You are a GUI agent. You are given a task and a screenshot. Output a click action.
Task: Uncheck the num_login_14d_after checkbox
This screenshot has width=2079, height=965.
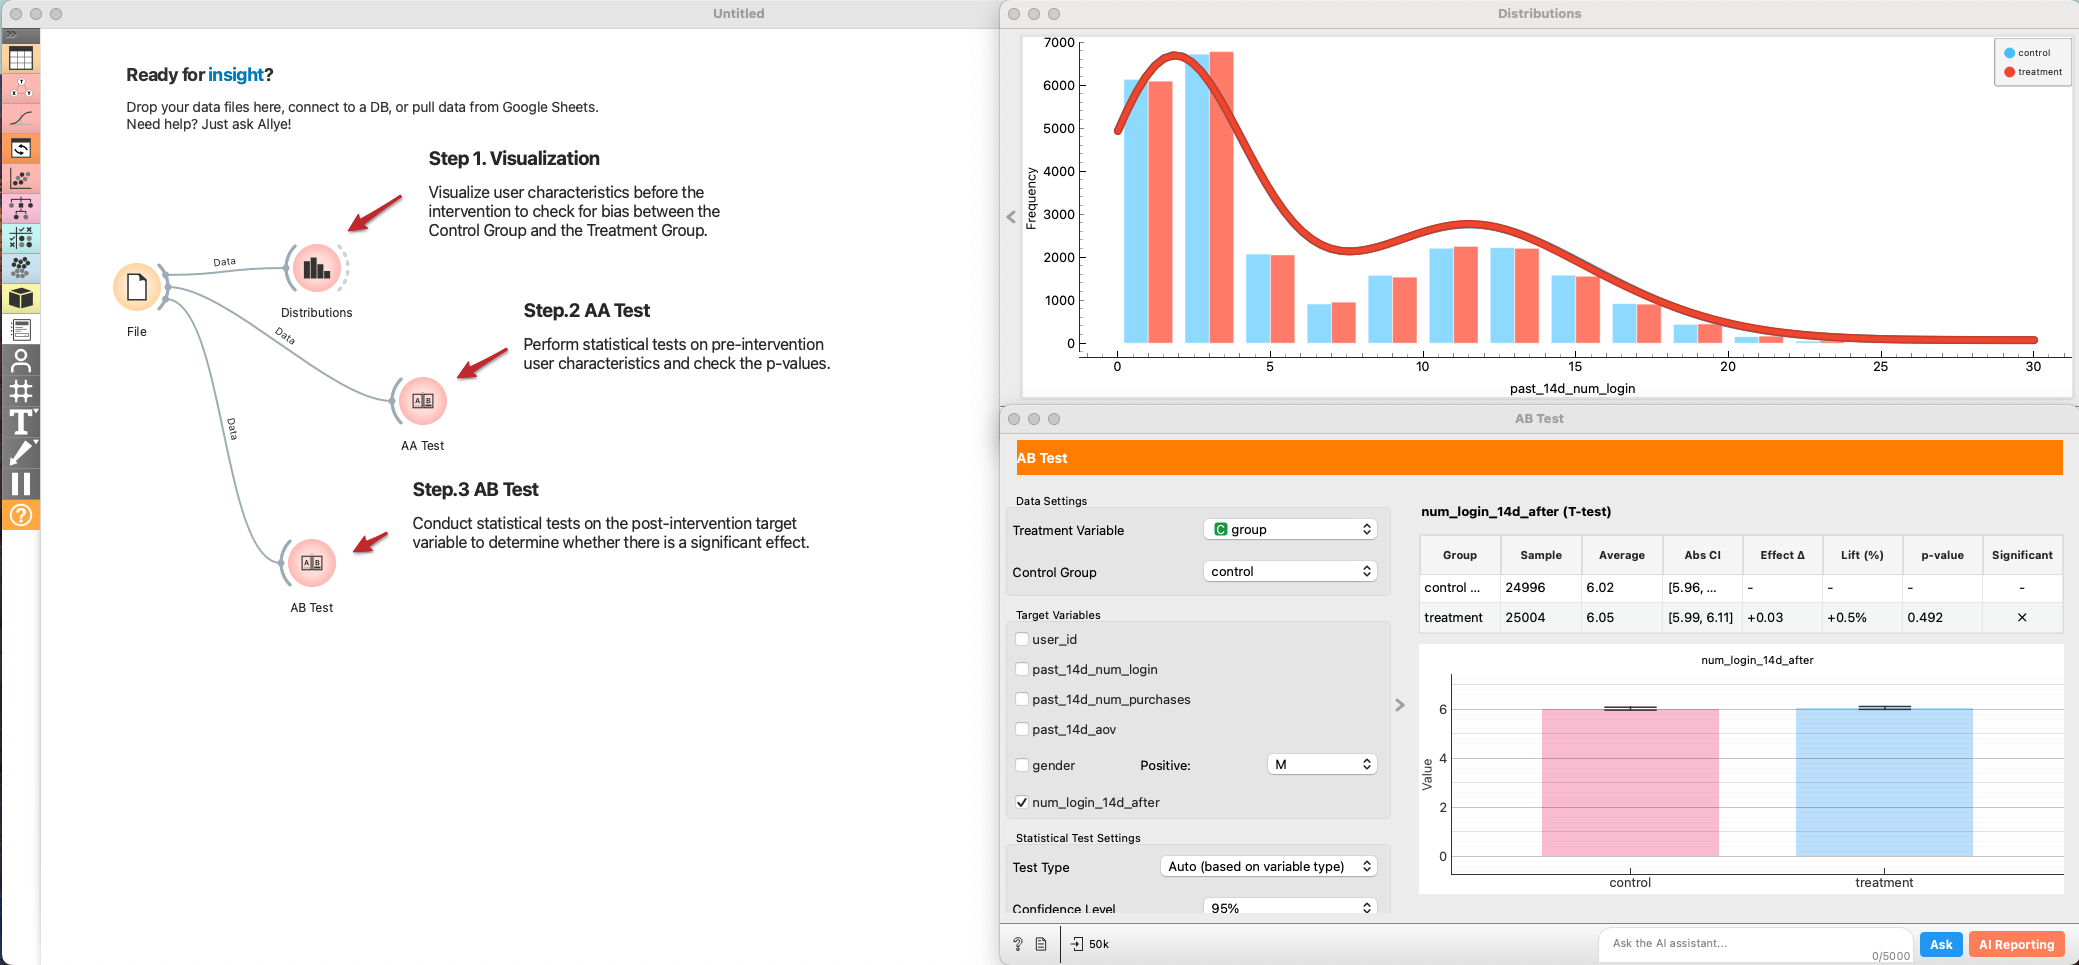tap(1022, 802)
